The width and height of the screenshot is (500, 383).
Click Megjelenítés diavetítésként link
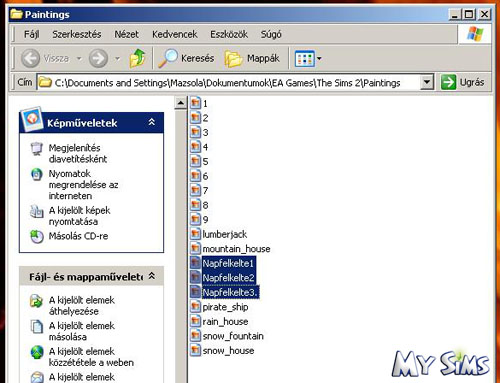pos(78,153)
